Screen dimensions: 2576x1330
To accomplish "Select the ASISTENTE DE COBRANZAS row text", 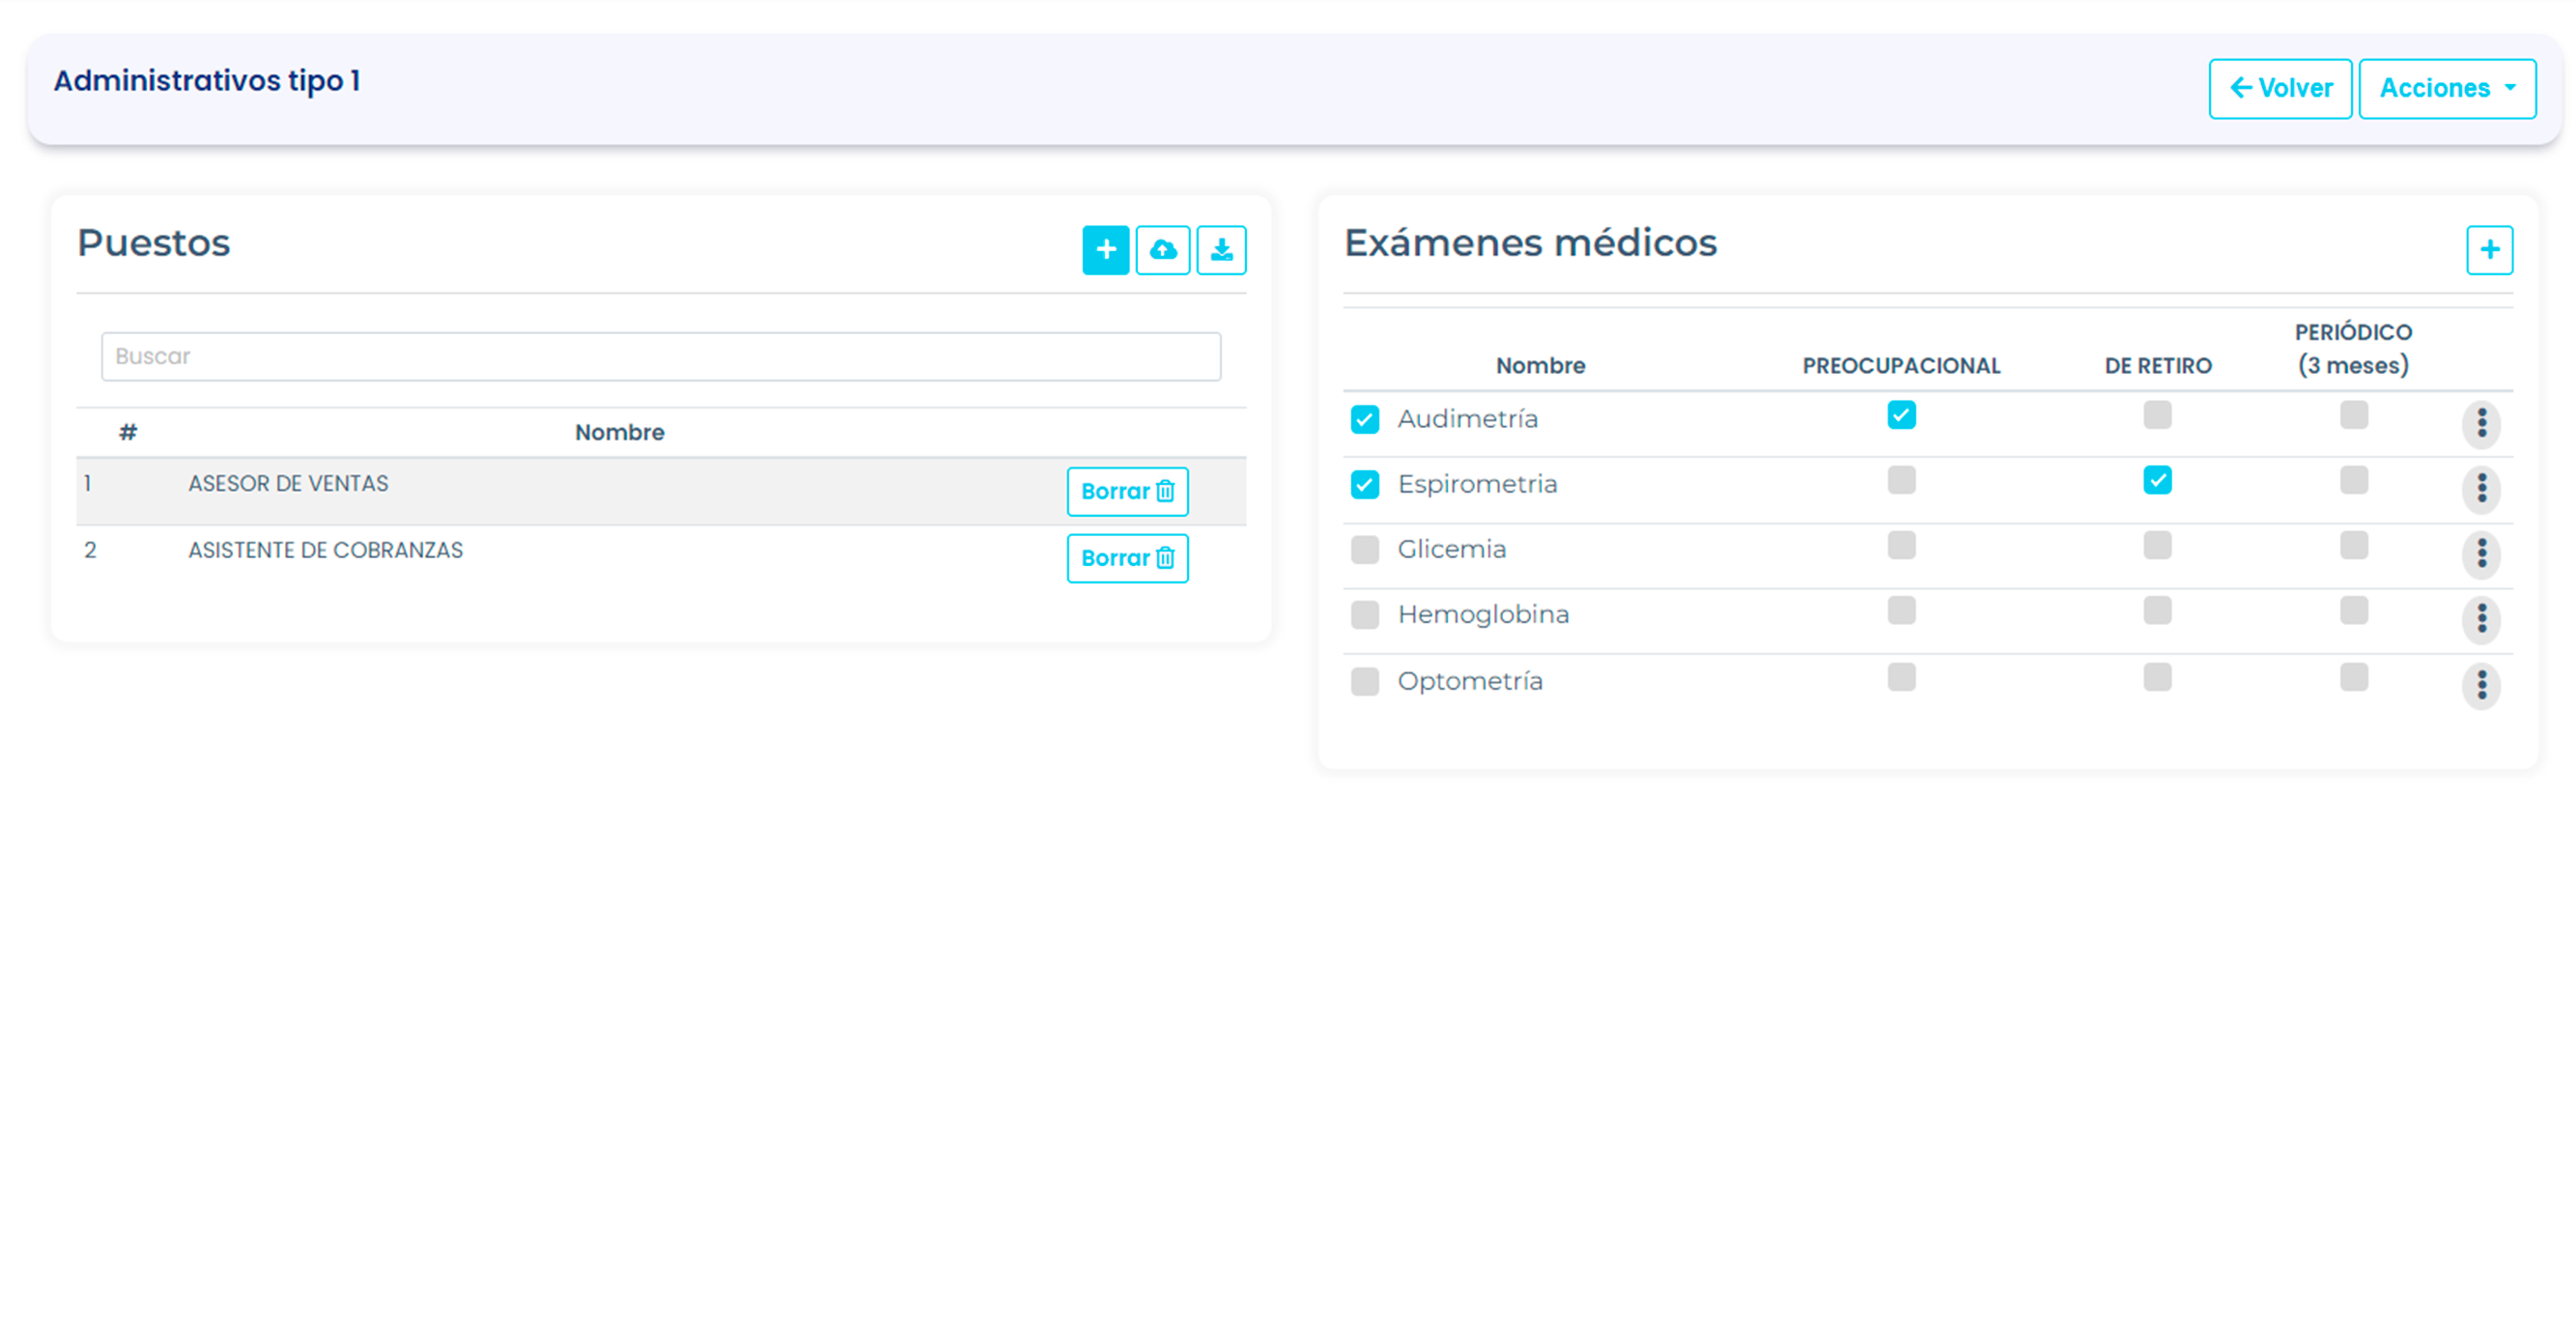I will [325, 550].
